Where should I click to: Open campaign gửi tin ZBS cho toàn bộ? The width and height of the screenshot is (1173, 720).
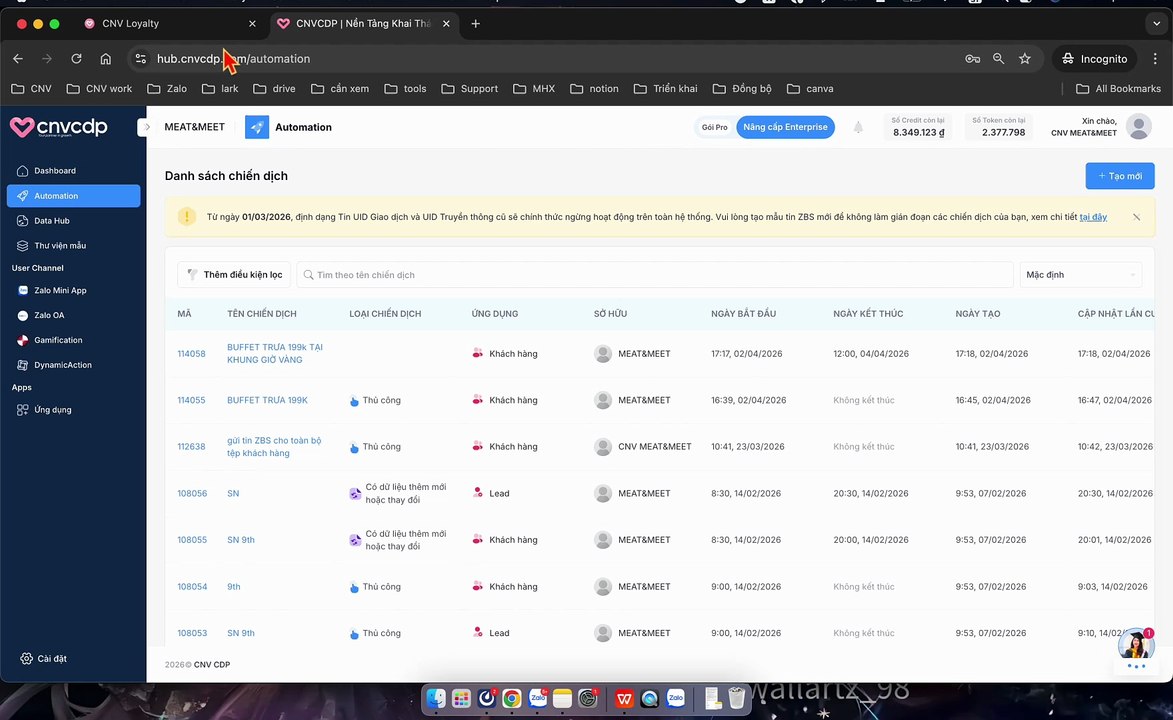pyautogui.click(x=274, y=447)
